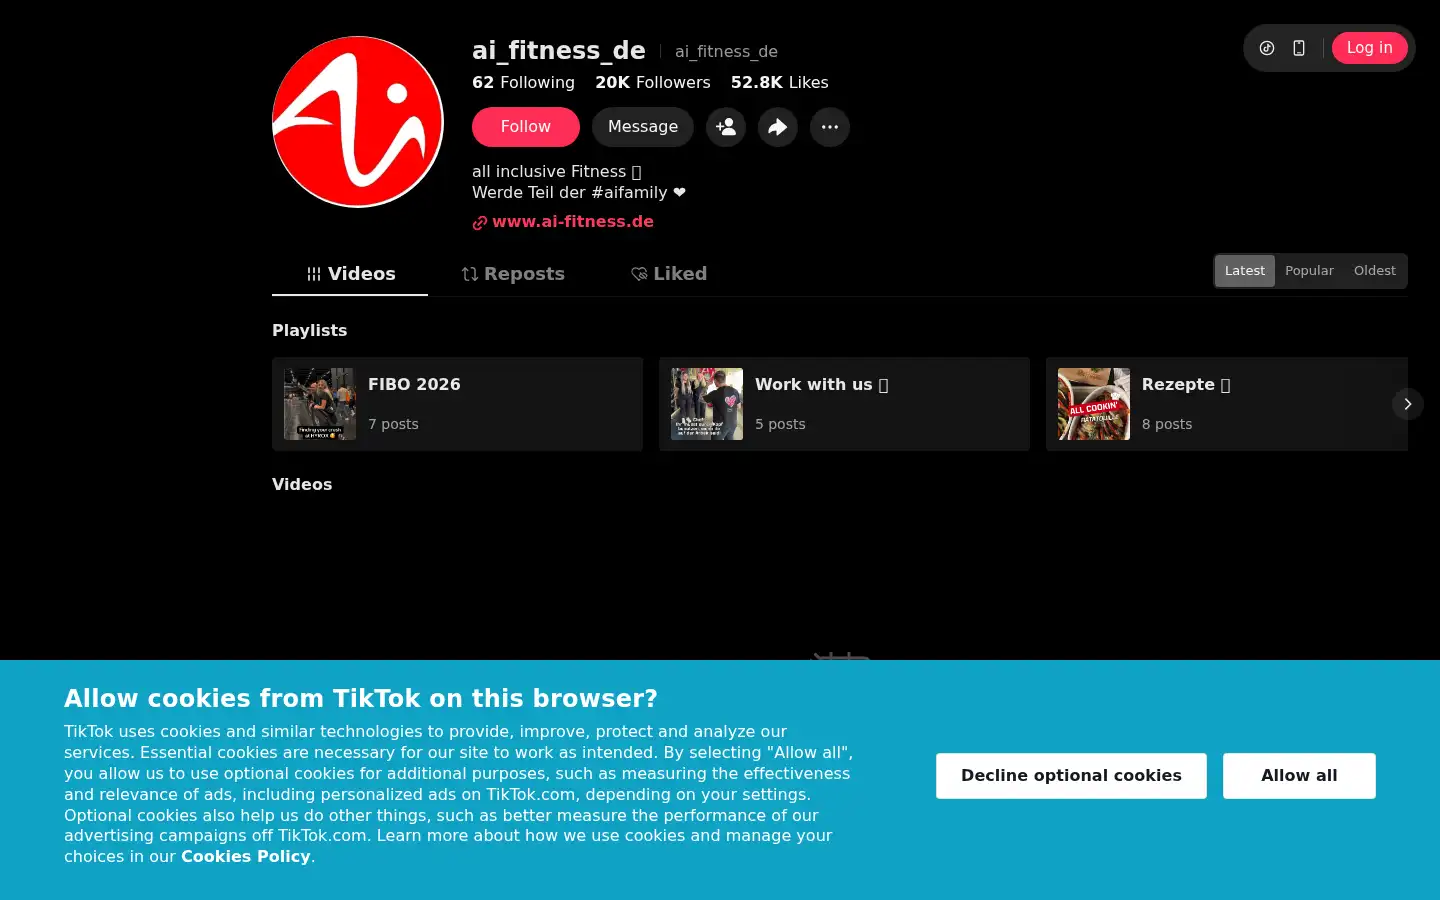Click the Playlists section heading
Image resolution: width=1440 pixels, height=900 pixels.
(x=310, y=331)
